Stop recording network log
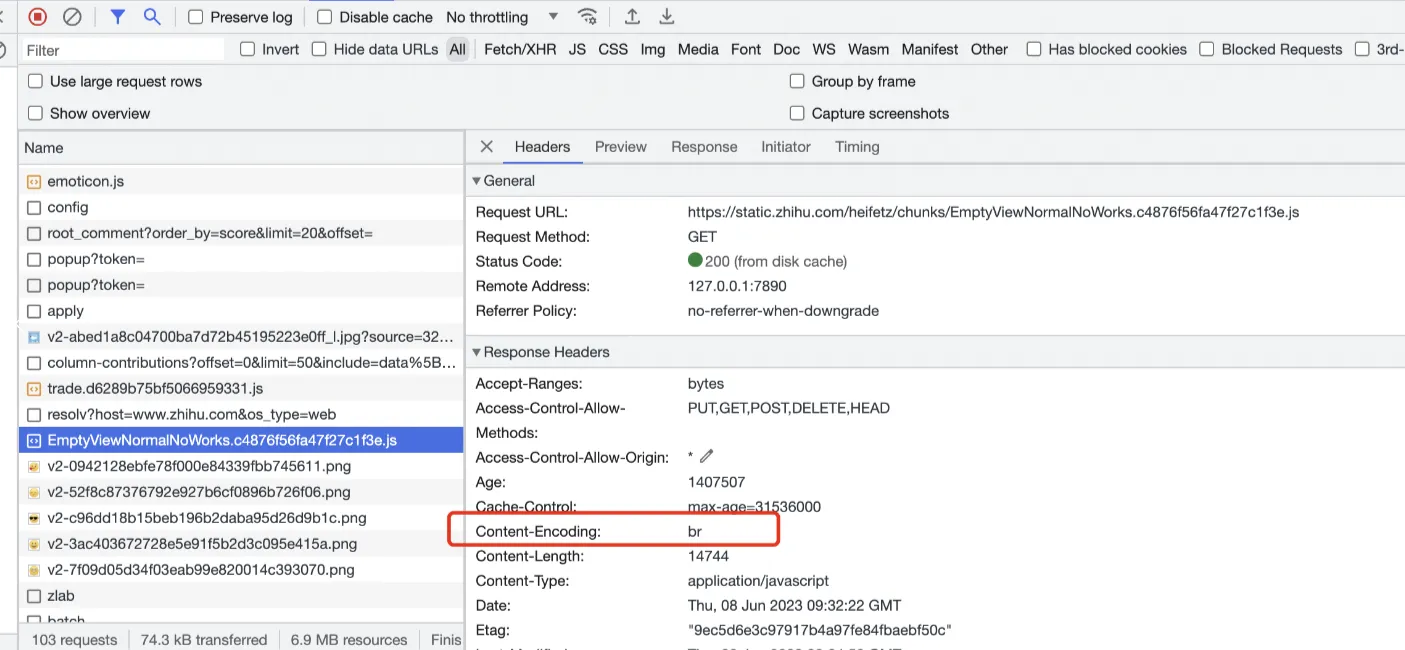Viewport: 1405px width, 650px height. [38, 16]
